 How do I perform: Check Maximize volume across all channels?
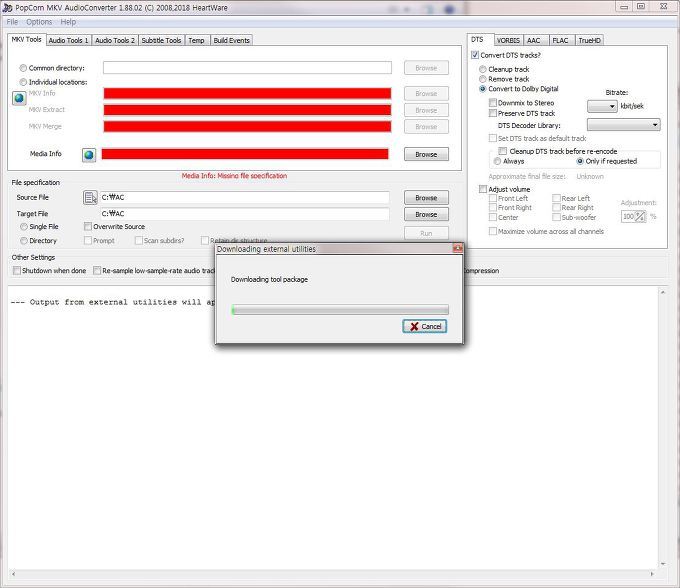coord(493,231)
